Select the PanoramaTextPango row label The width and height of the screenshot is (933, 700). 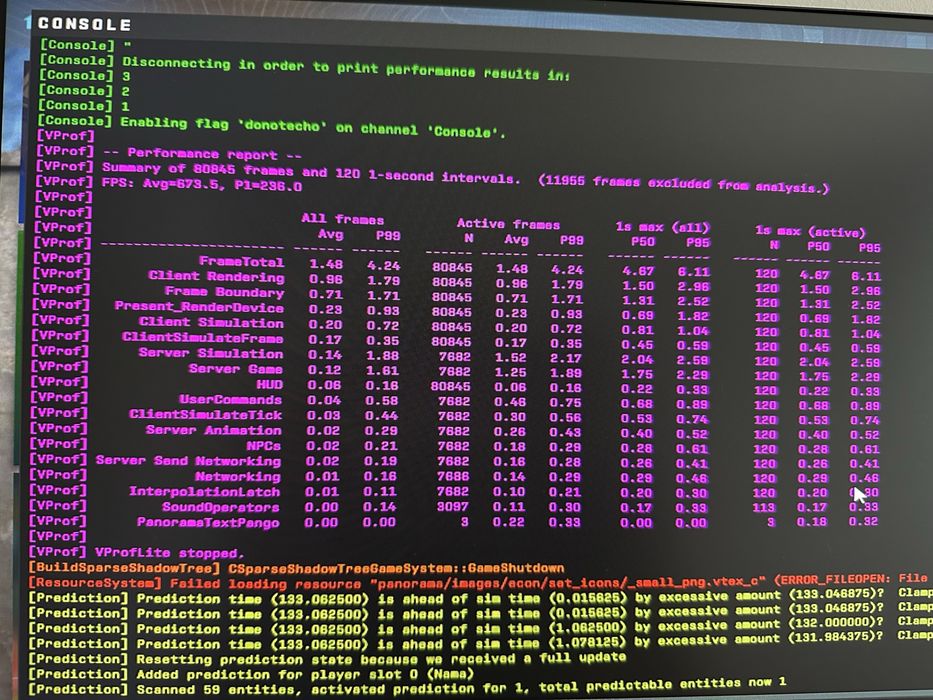point(208,522)
